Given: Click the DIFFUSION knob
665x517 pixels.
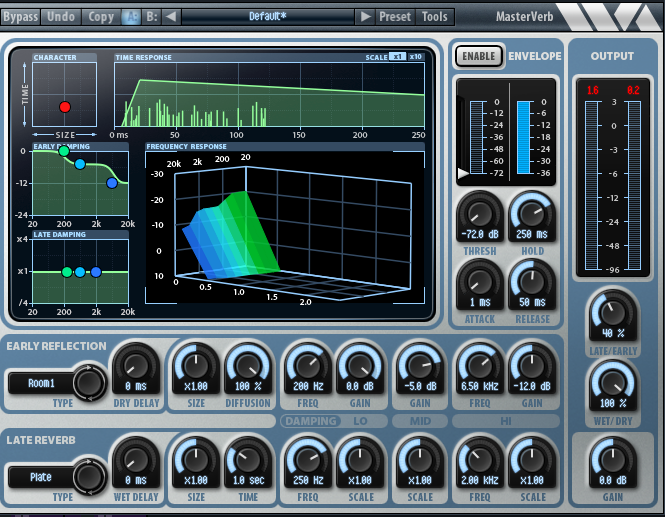Looking at the screenshot, I should pyautogui.click(x=248, y=365).
